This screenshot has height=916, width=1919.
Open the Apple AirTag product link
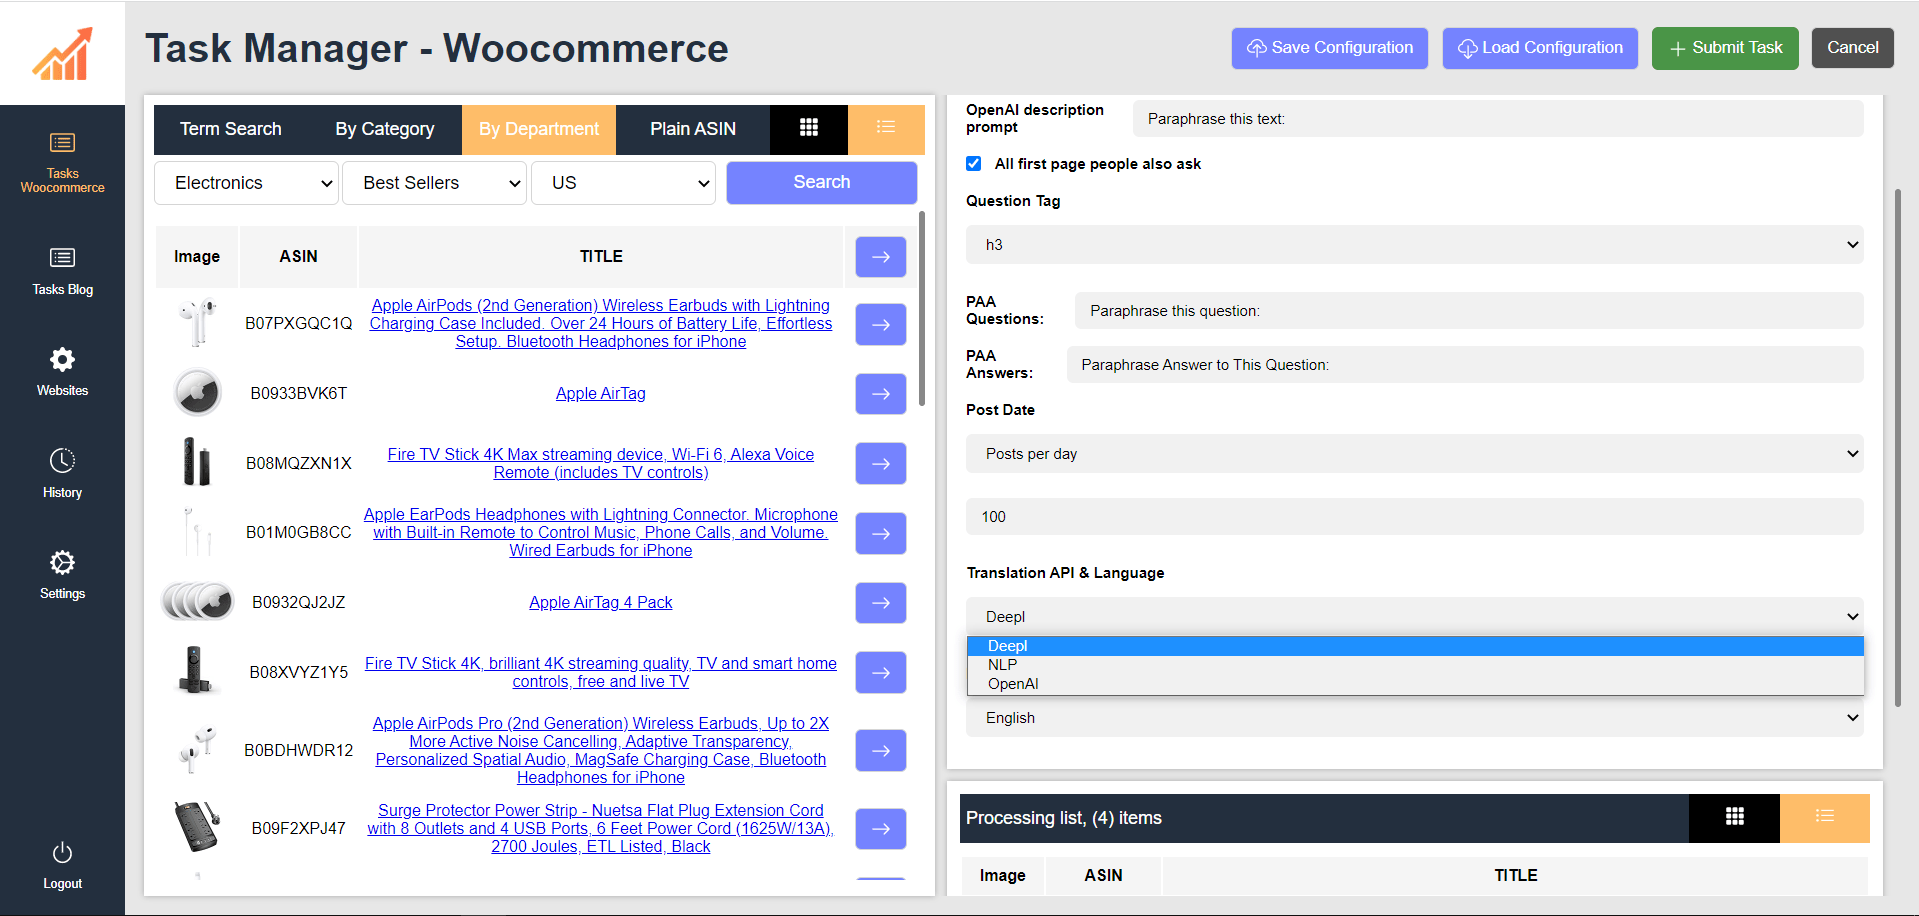coord(600,394)
